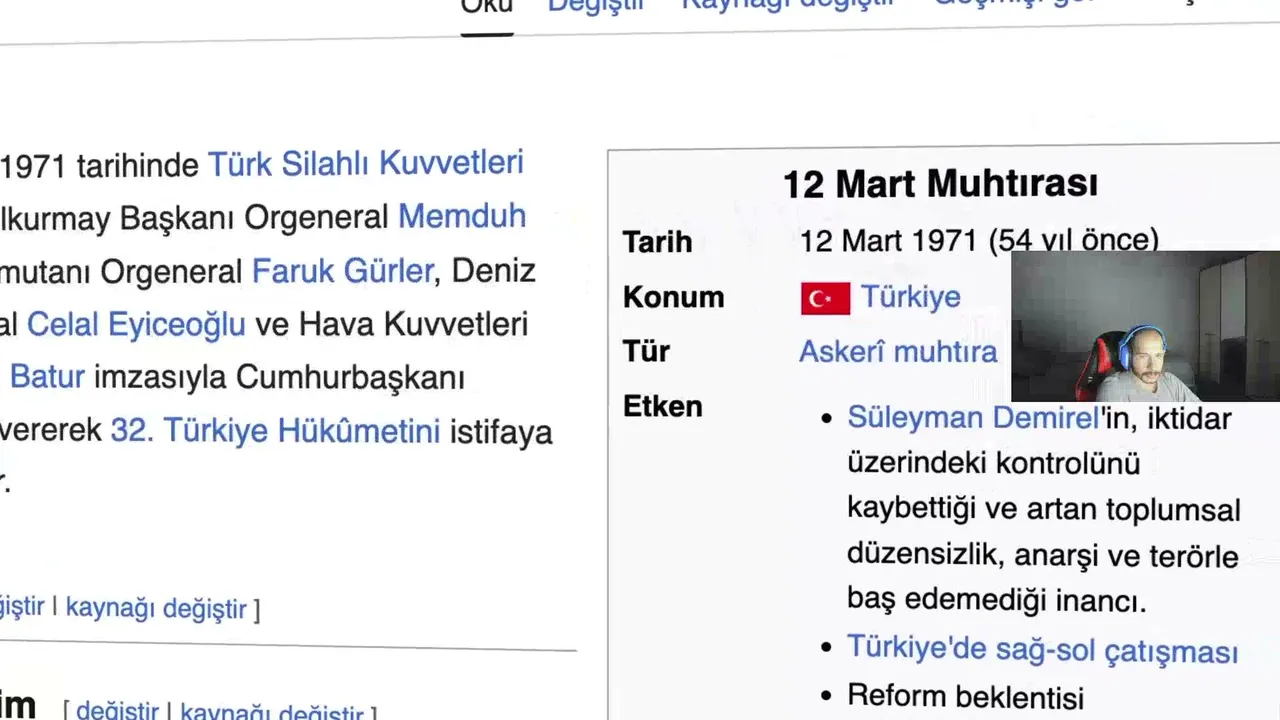Screen dimensions: 1280x720
Task: Open the Türkiye'de sağ-sol çatışması link
Action: point(1042,650)
